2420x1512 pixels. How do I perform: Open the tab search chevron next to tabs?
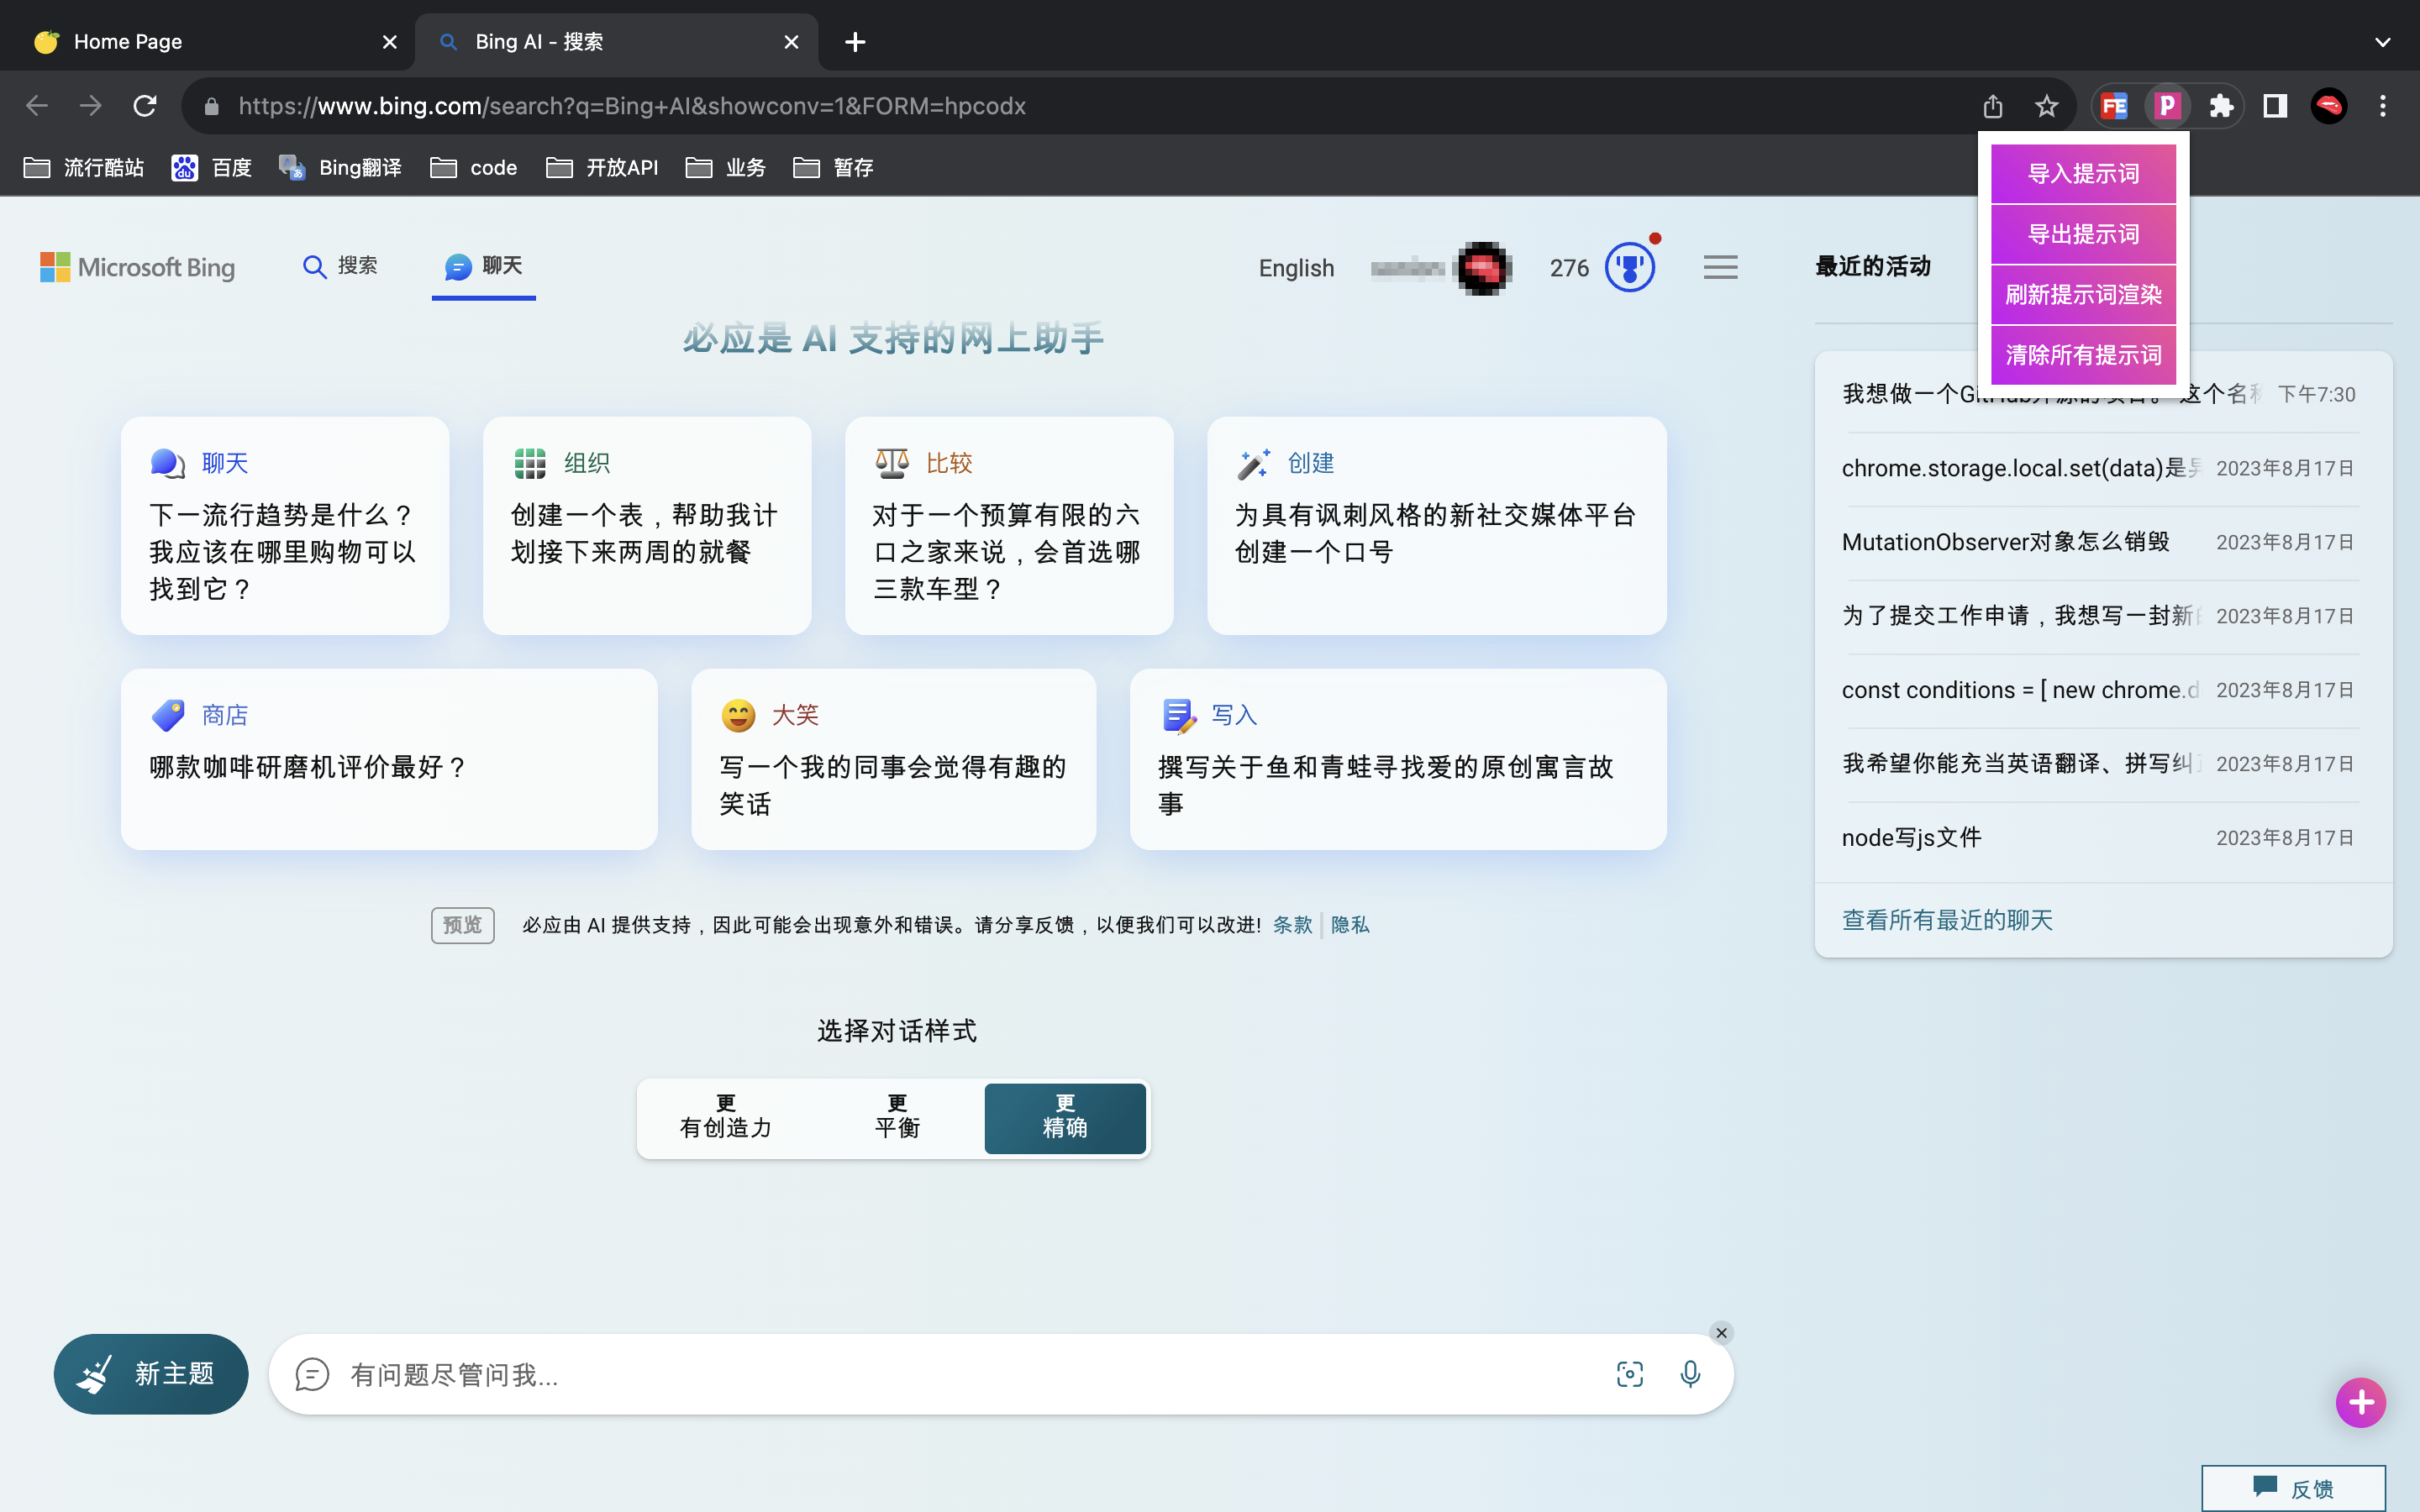point(2384,42)
